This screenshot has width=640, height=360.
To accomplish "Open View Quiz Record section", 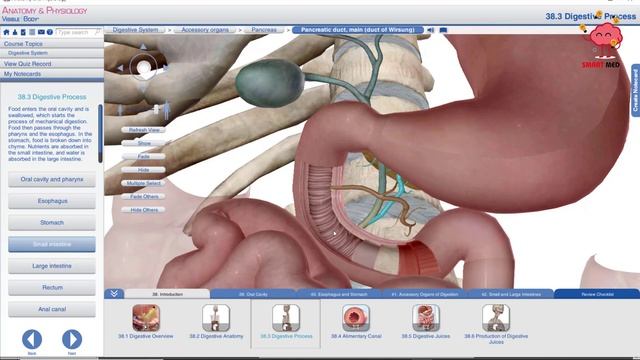I will point(51,64).
